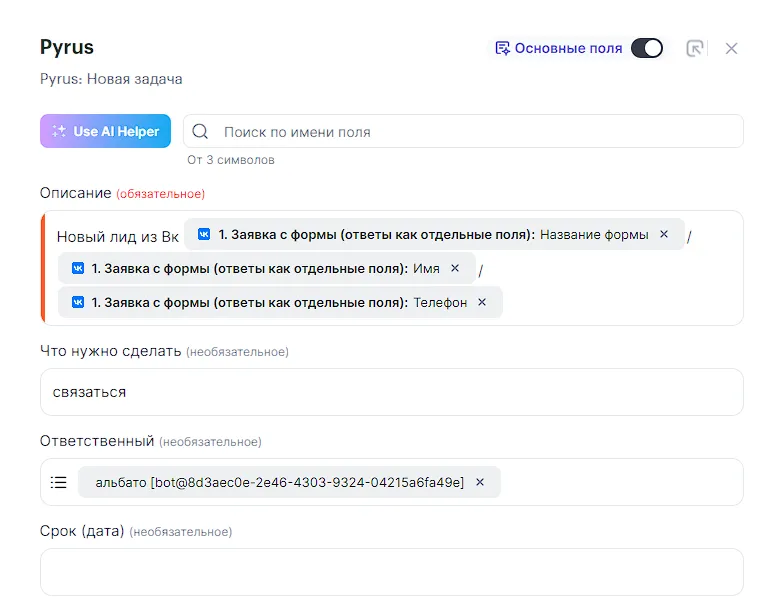Remove the Название формы tag
The height and width of the screenshot is (608, 784).
click(x=663, y=235)
